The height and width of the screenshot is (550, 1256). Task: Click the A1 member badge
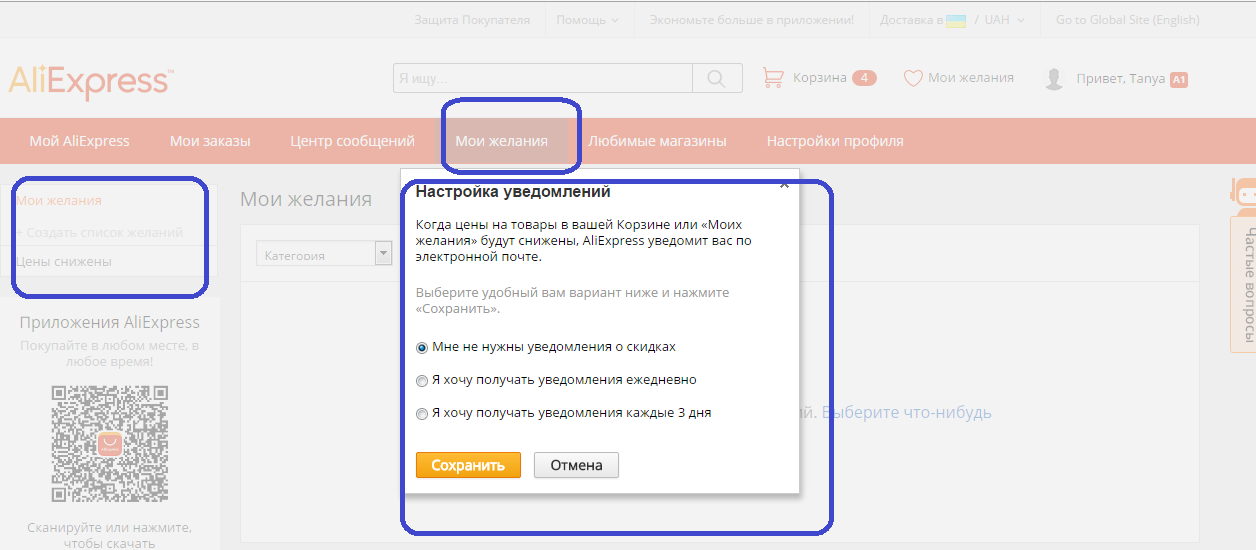click(x=1179, y=79)
